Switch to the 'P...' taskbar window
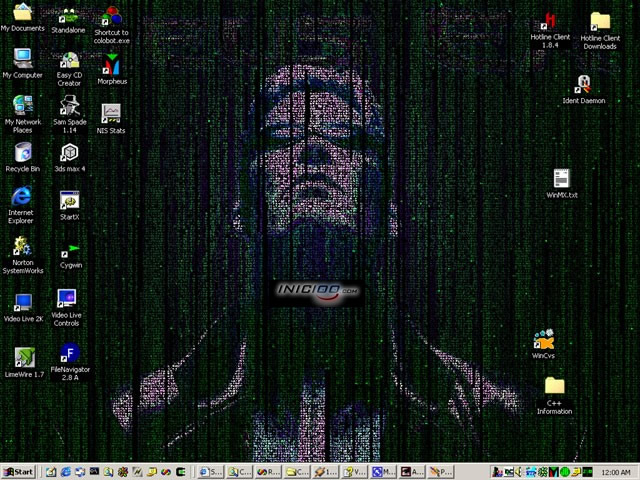Viewport: 640px width, 480px height. 441,472
